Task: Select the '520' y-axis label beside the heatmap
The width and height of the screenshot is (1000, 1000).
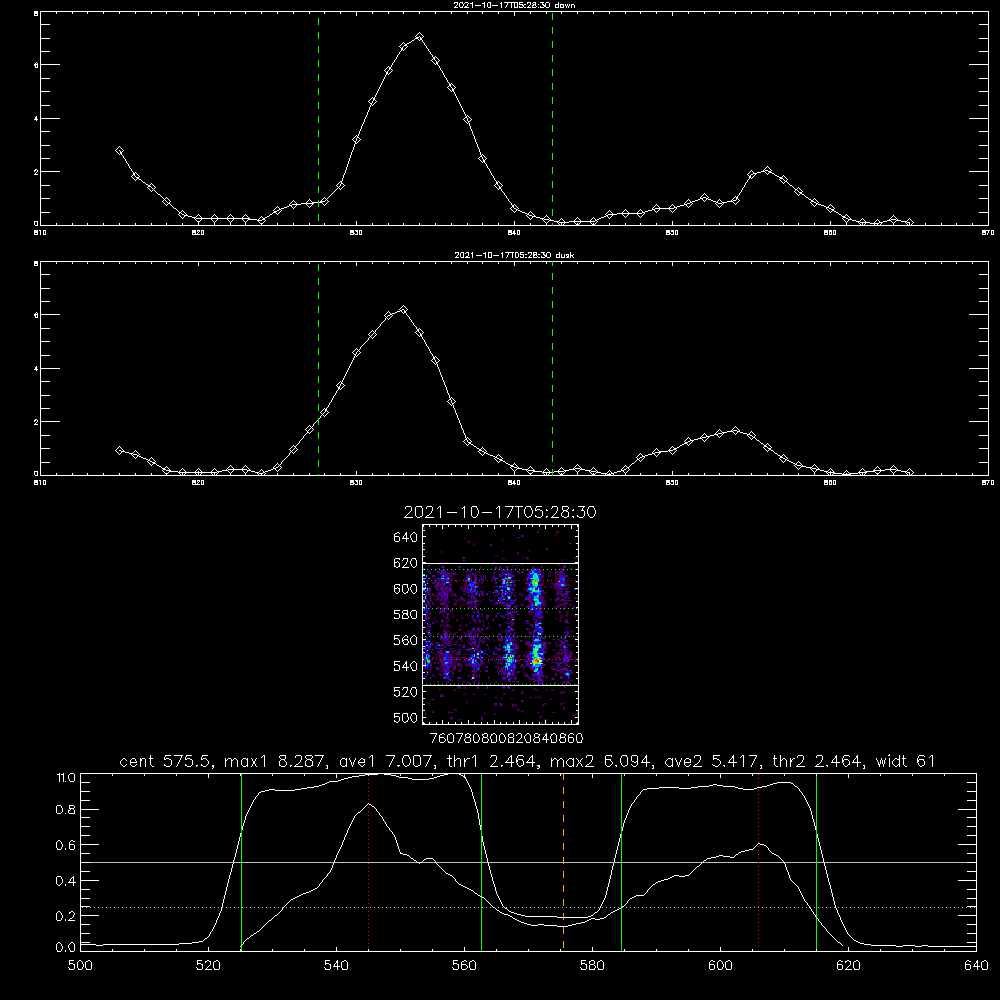Action: [405, 692]
